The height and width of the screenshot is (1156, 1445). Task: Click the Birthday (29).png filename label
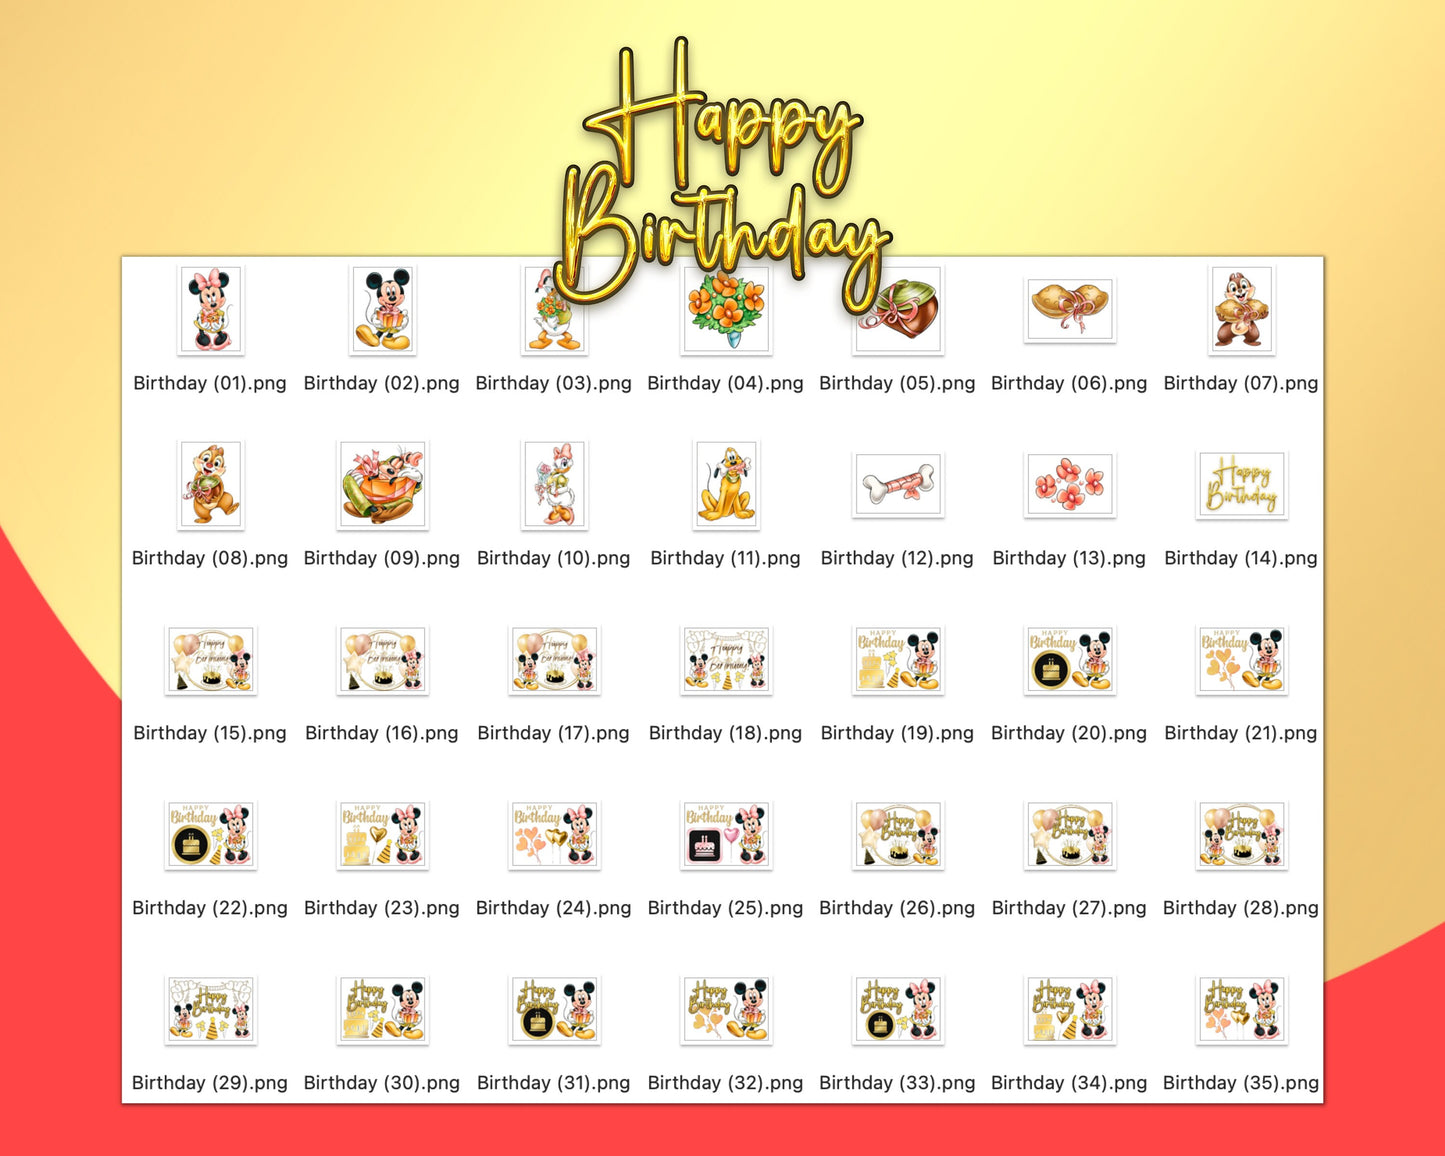[210, 1082]
